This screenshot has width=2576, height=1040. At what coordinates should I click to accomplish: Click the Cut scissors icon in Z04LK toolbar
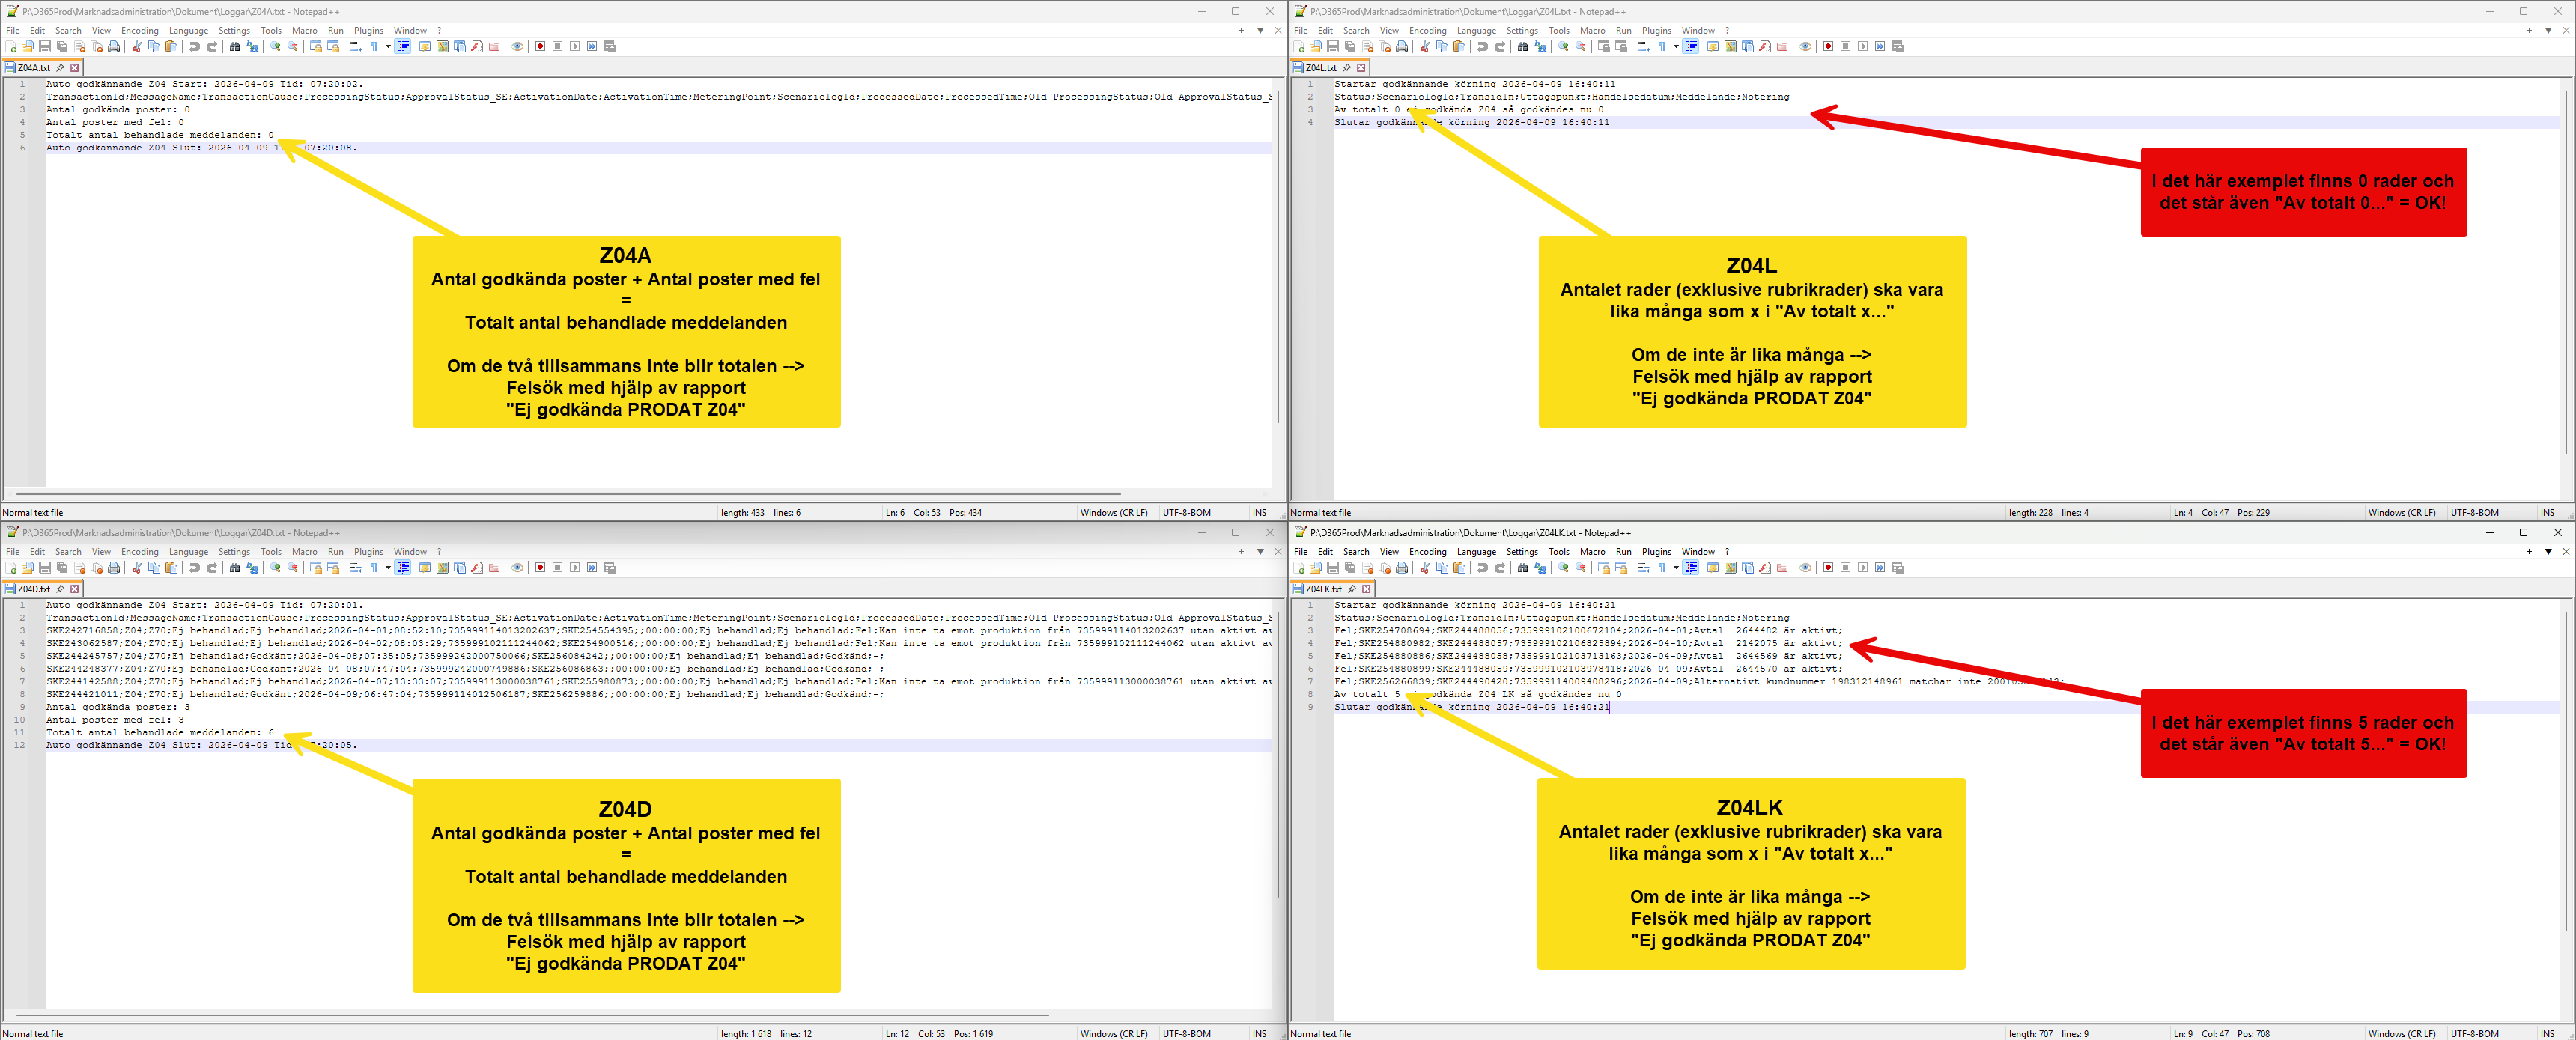(1424, 567)
